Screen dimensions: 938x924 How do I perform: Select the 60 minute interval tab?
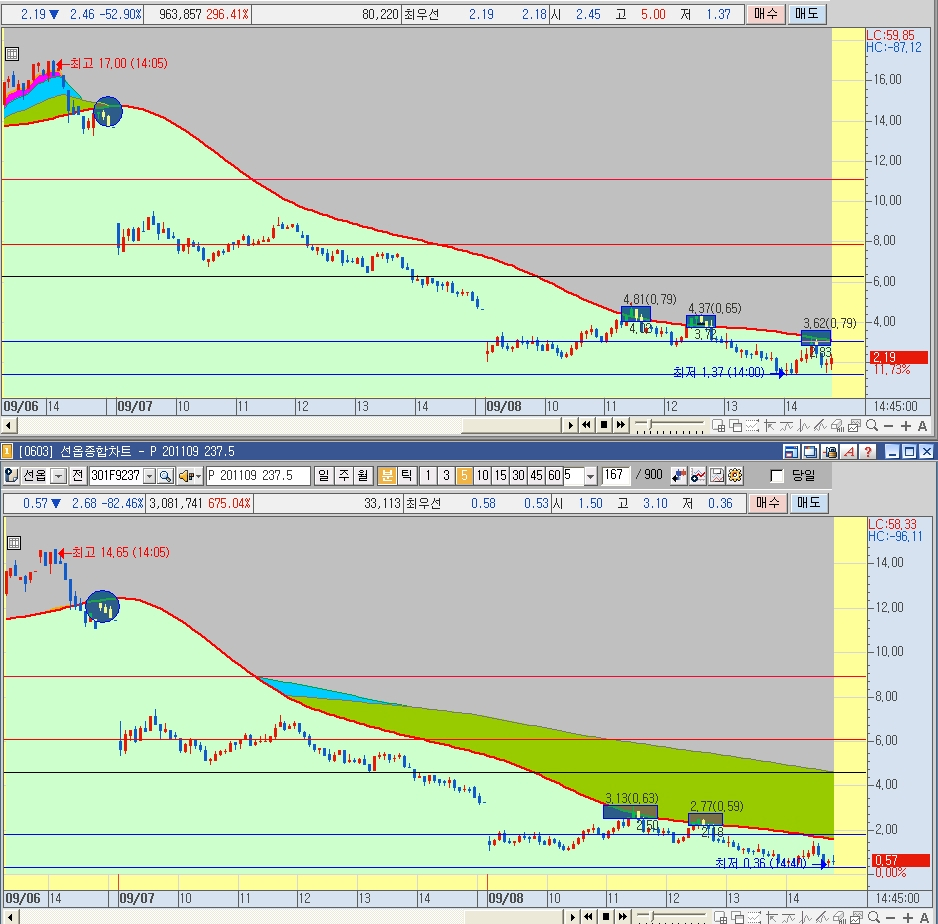pos(553,476)
